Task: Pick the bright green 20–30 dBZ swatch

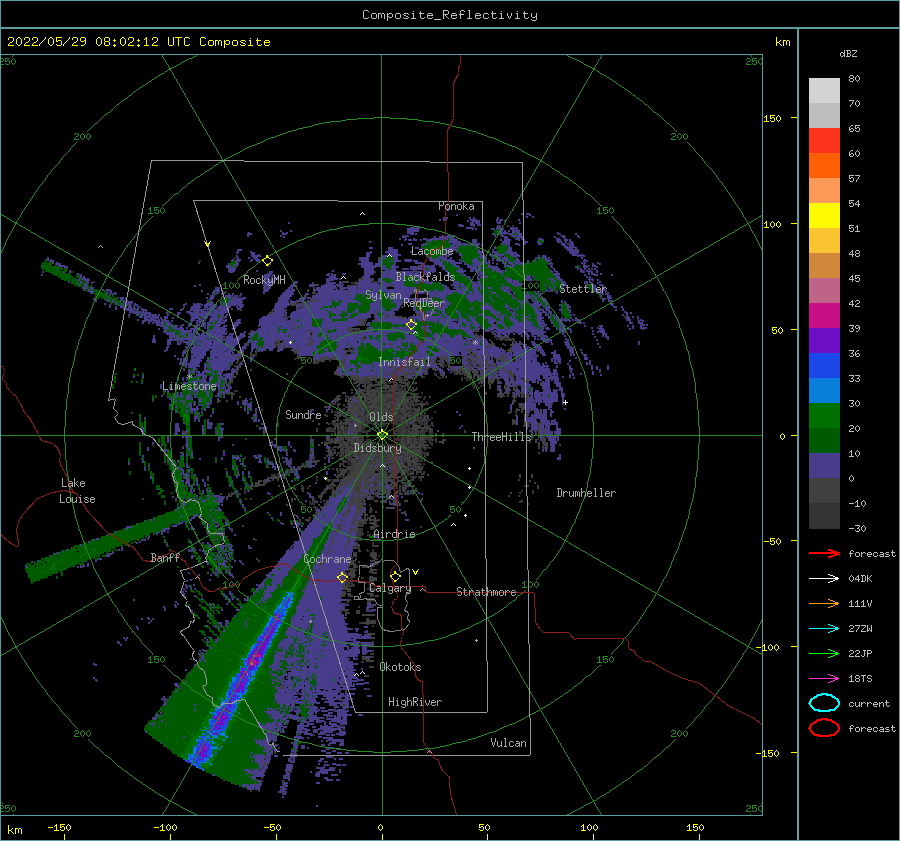Action: [x=824, y=416]
